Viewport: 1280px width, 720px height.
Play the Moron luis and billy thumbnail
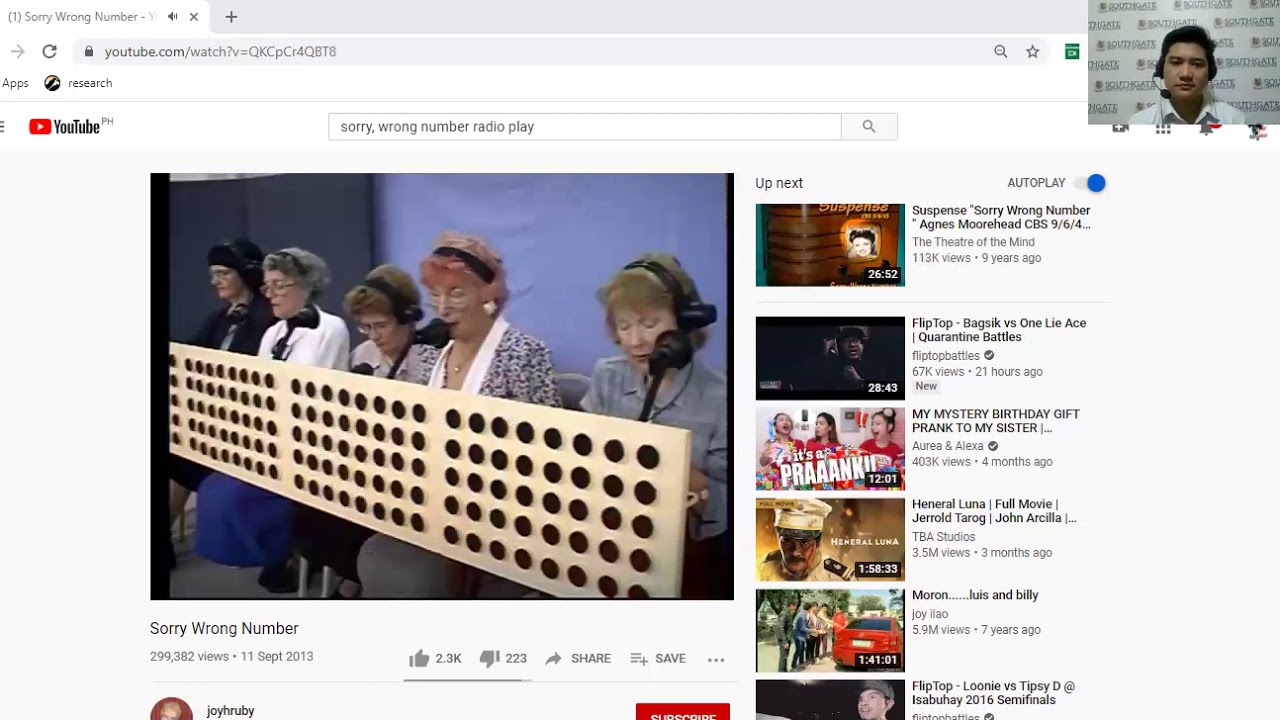click(830, 631)
